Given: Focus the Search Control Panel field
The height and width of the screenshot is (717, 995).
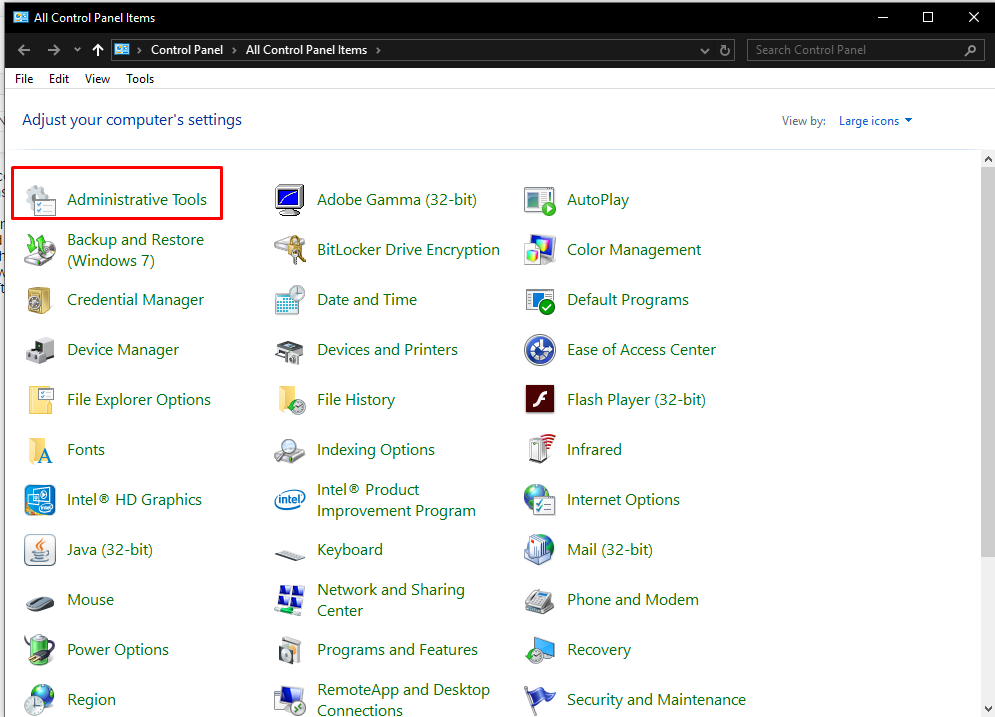Looking at the screenshot, I should coord(866,50).
